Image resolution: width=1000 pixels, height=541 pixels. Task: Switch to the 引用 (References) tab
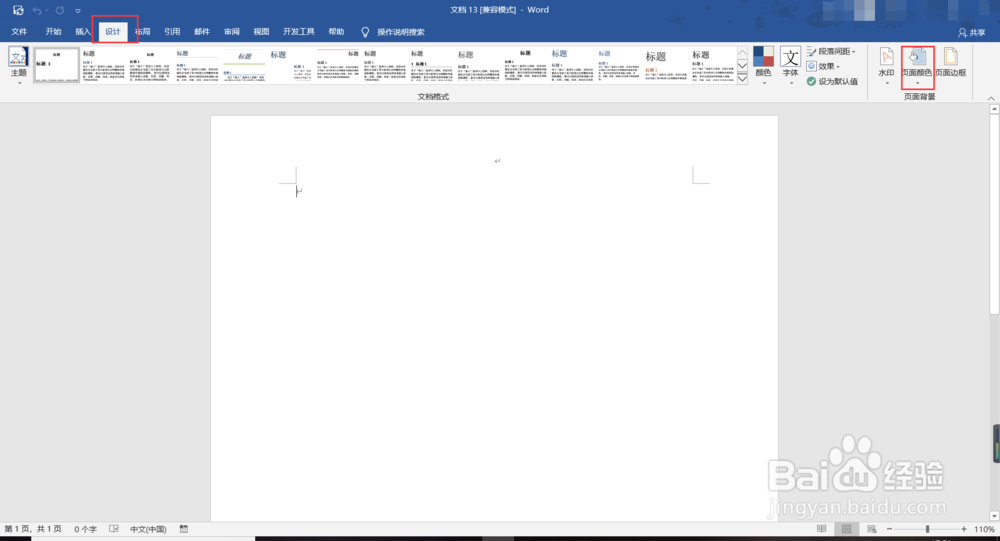pyautogui.click(x=172, y=31)
